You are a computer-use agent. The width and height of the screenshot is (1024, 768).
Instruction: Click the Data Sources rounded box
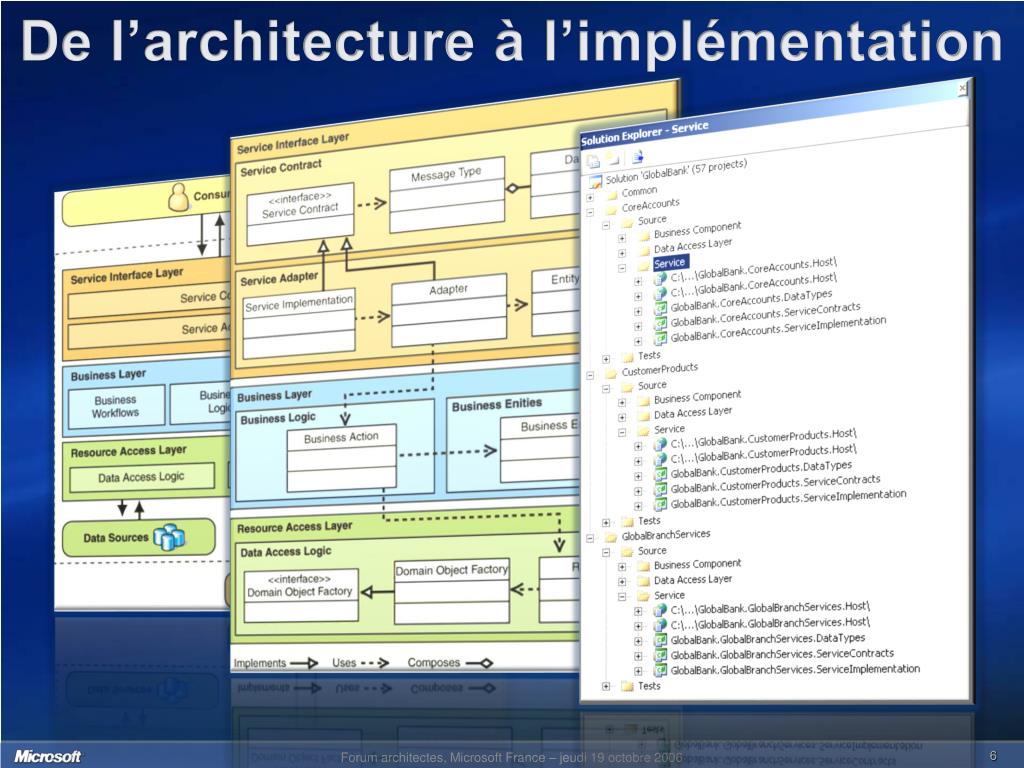[x=139, y=537]
